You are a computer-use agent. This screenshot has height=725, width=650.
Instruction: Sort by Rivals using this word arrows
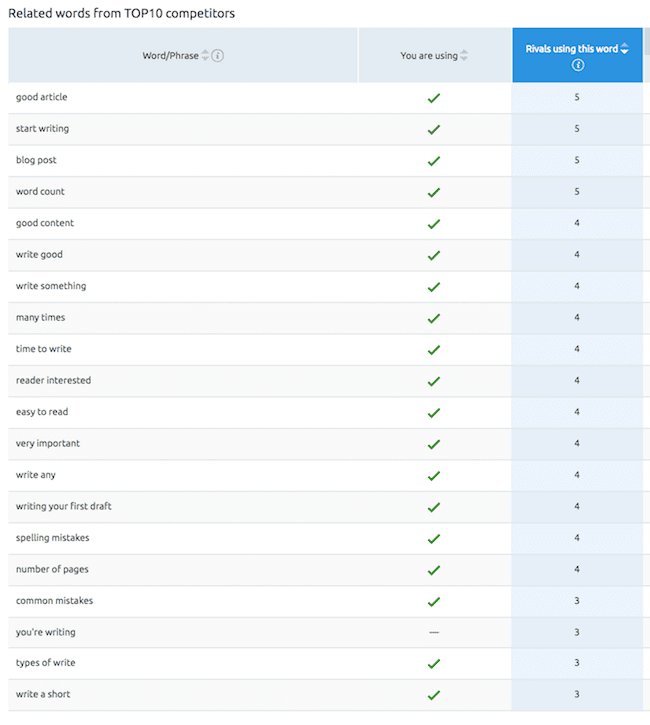(x=625, y=49)
